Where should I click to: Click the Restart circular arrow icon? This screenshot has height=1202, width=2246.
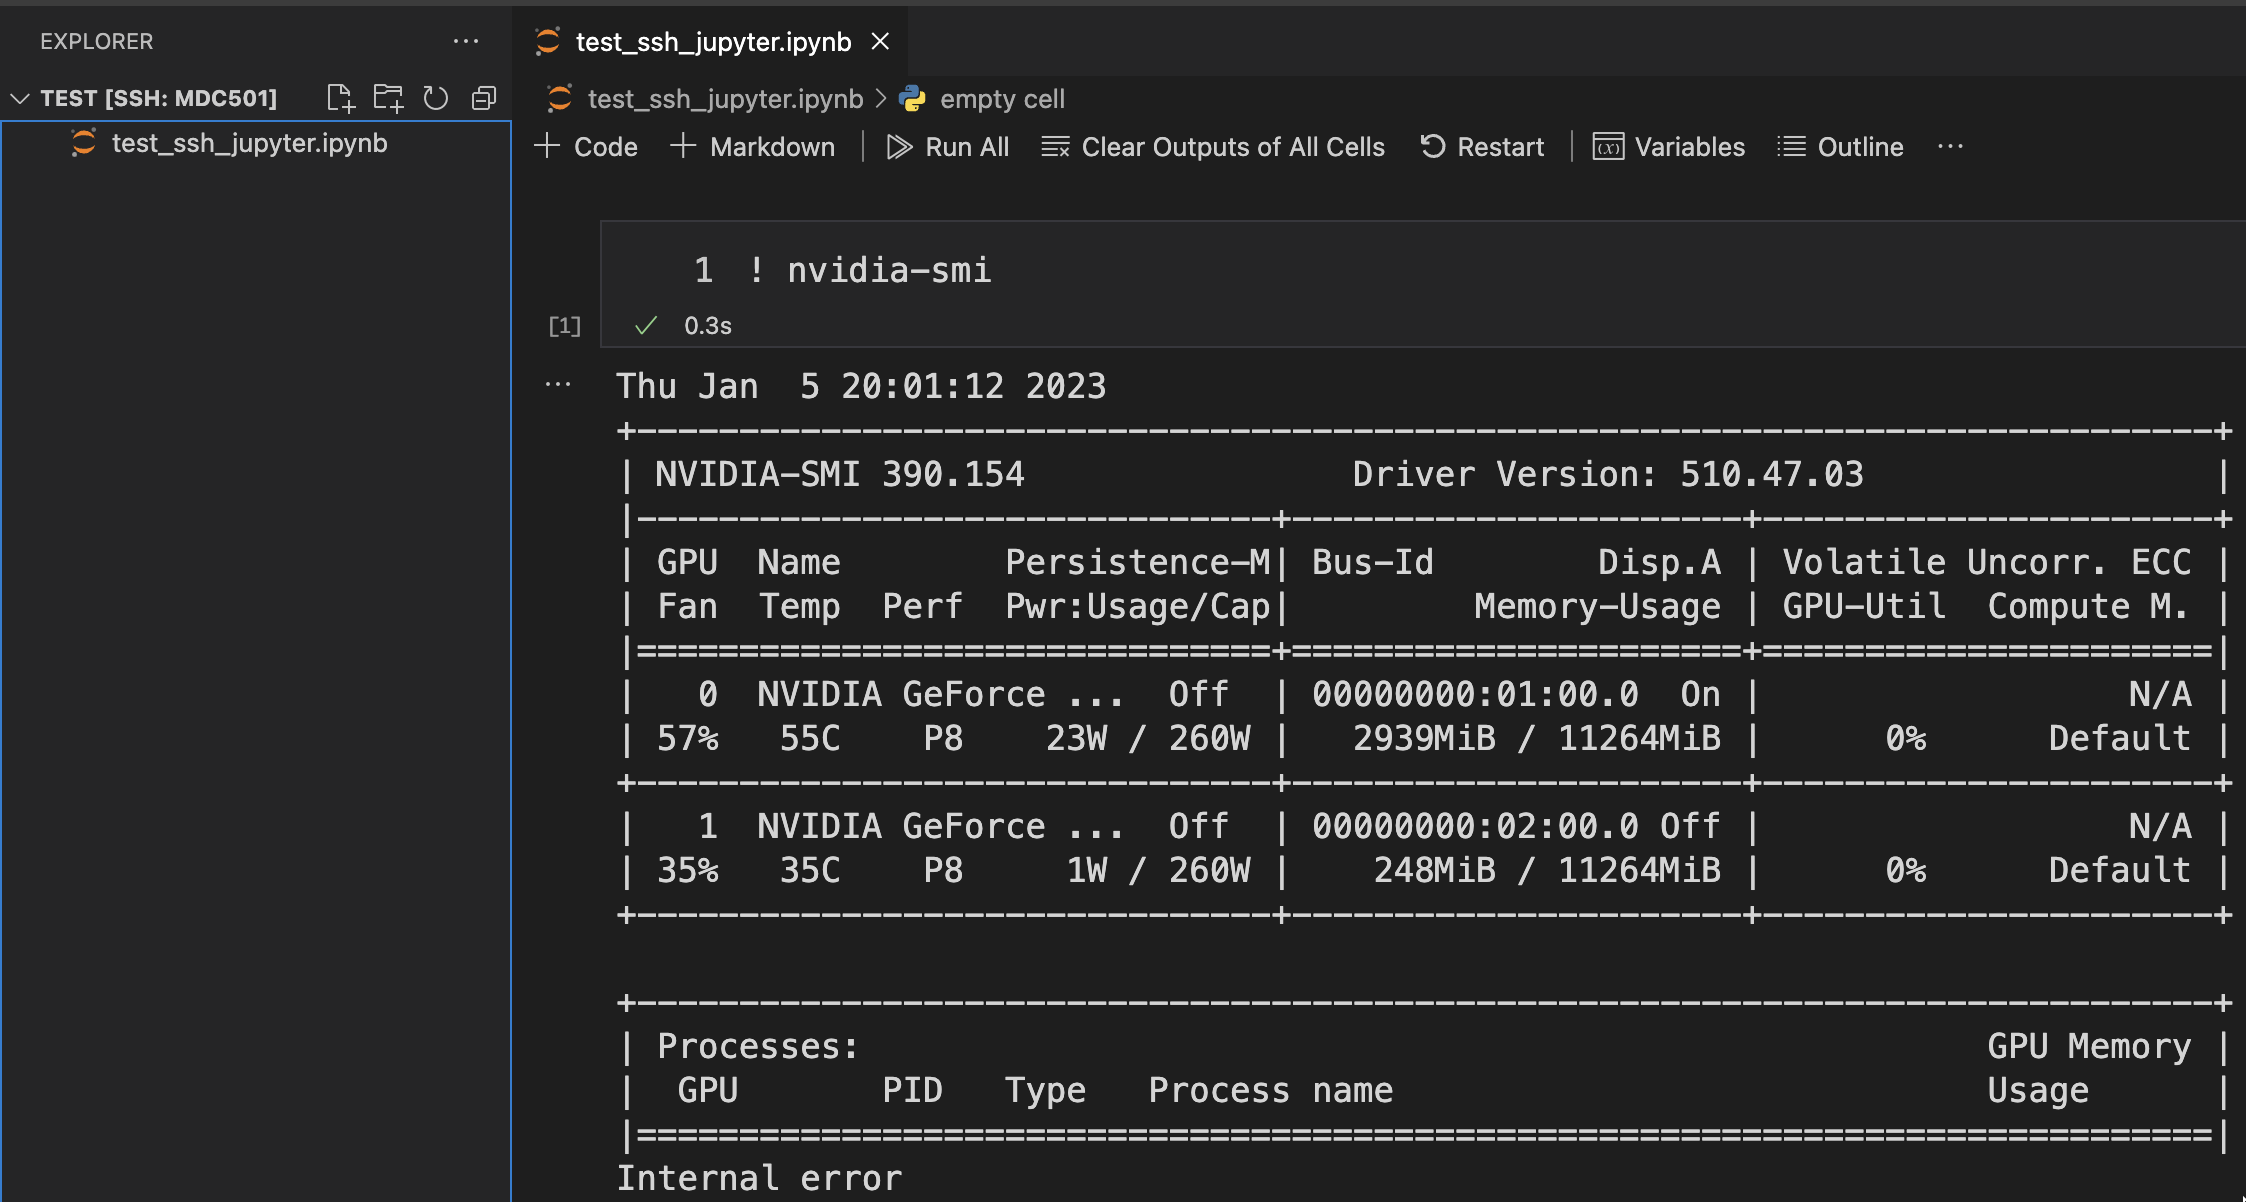(x=1433, y=146)
